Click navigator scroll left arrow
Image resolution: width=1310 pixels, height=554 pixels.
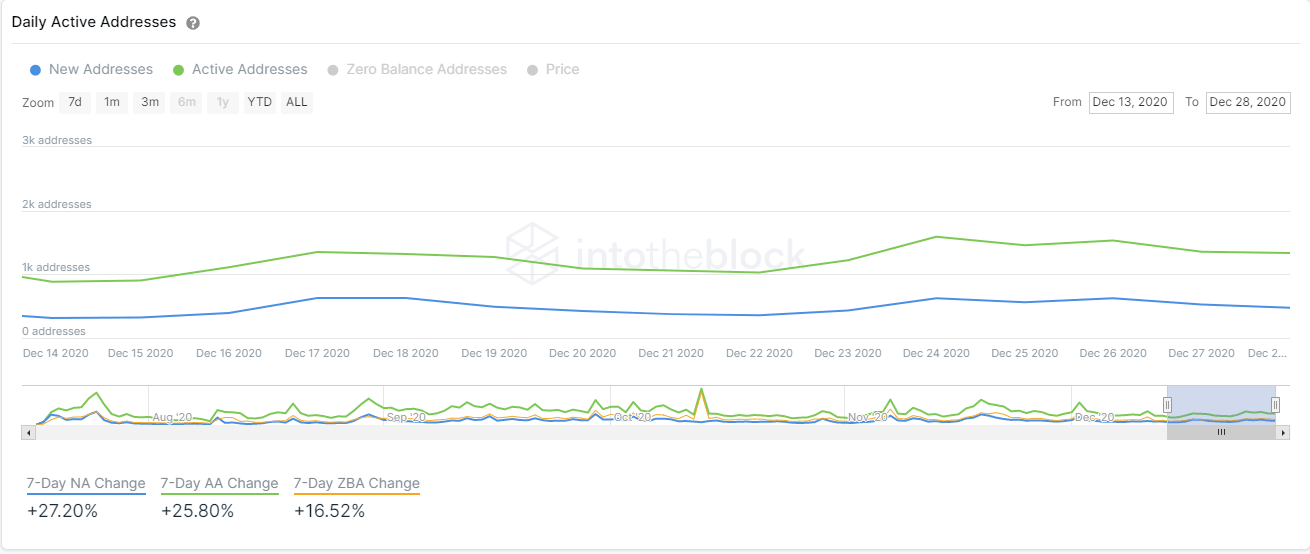28,433
